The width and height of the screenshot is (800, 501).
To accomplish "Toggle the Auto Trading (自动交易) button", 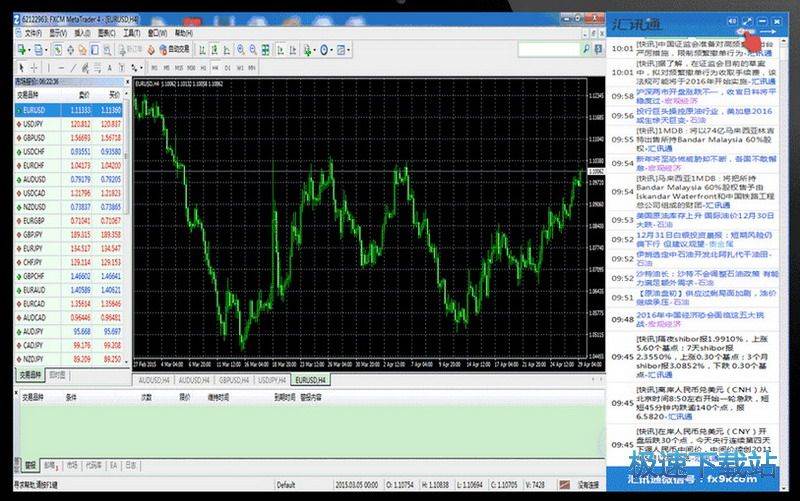I will (175, 49).
